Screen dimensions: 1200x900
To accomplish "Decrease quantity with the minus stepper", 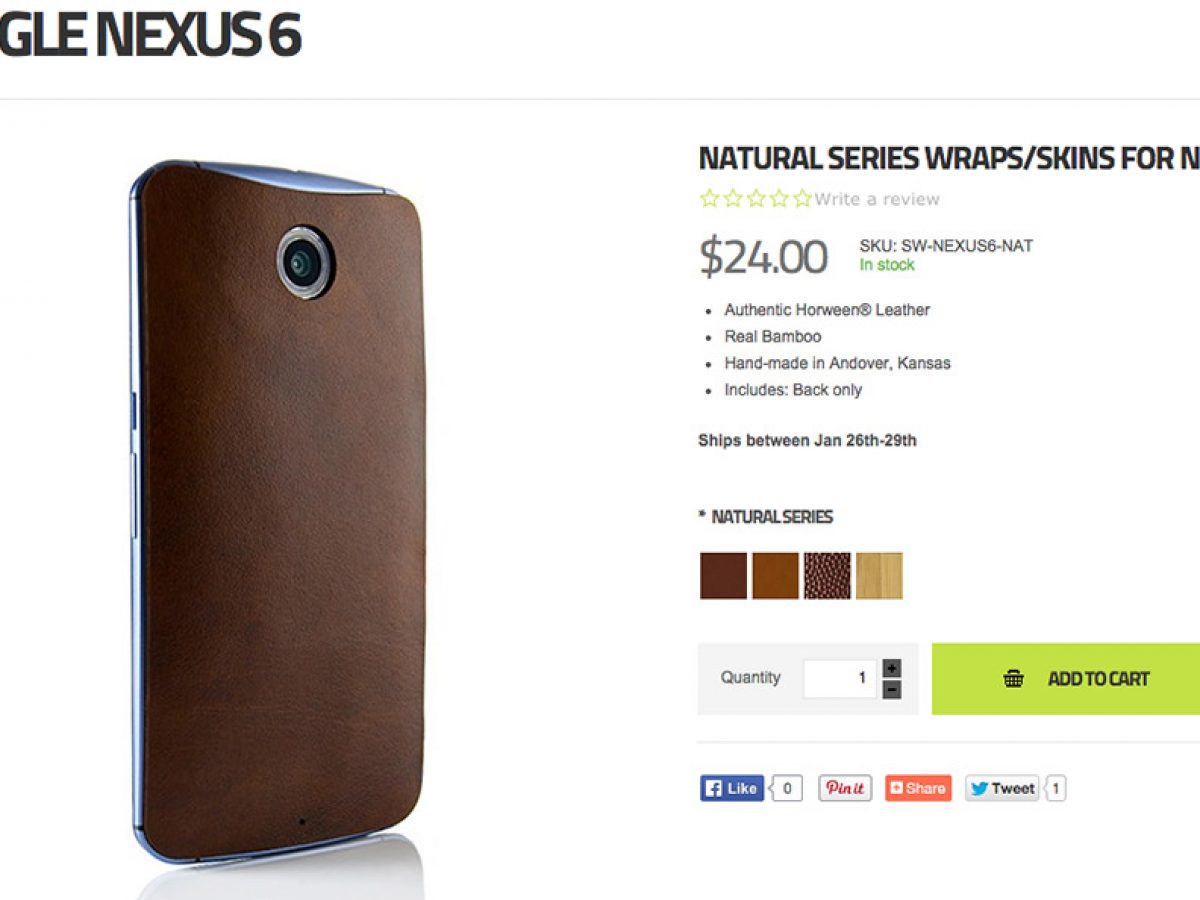I will pos(892,690).
